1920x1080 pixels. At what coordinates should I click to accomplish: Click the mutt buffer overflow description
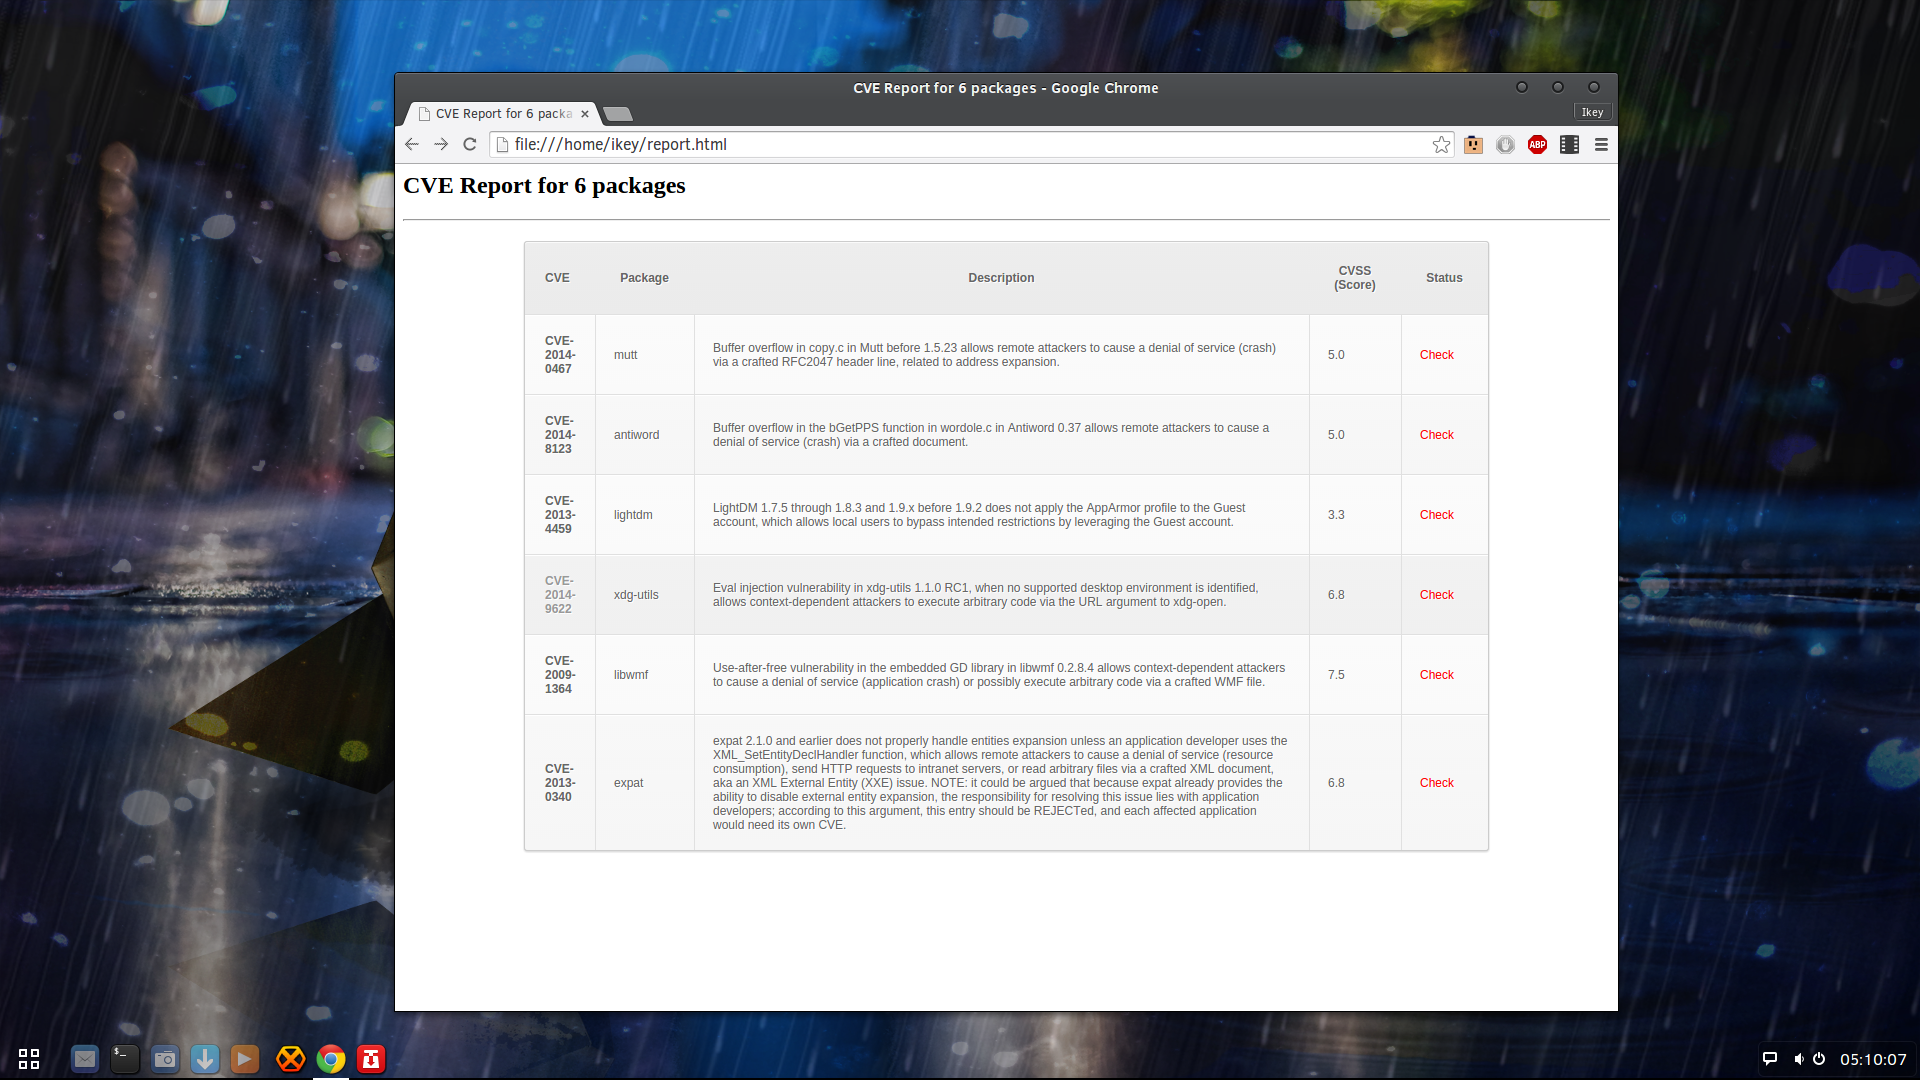pos(994,355)
